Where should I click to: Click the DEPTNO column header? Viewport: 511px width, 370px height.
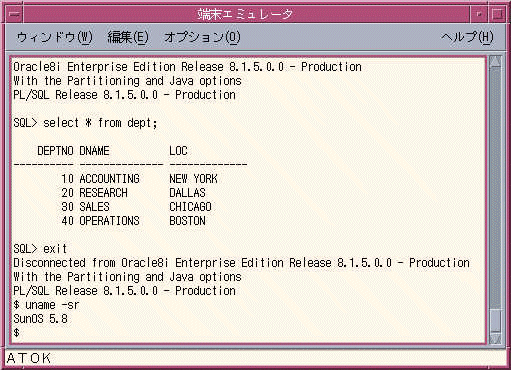coord(55,151)
